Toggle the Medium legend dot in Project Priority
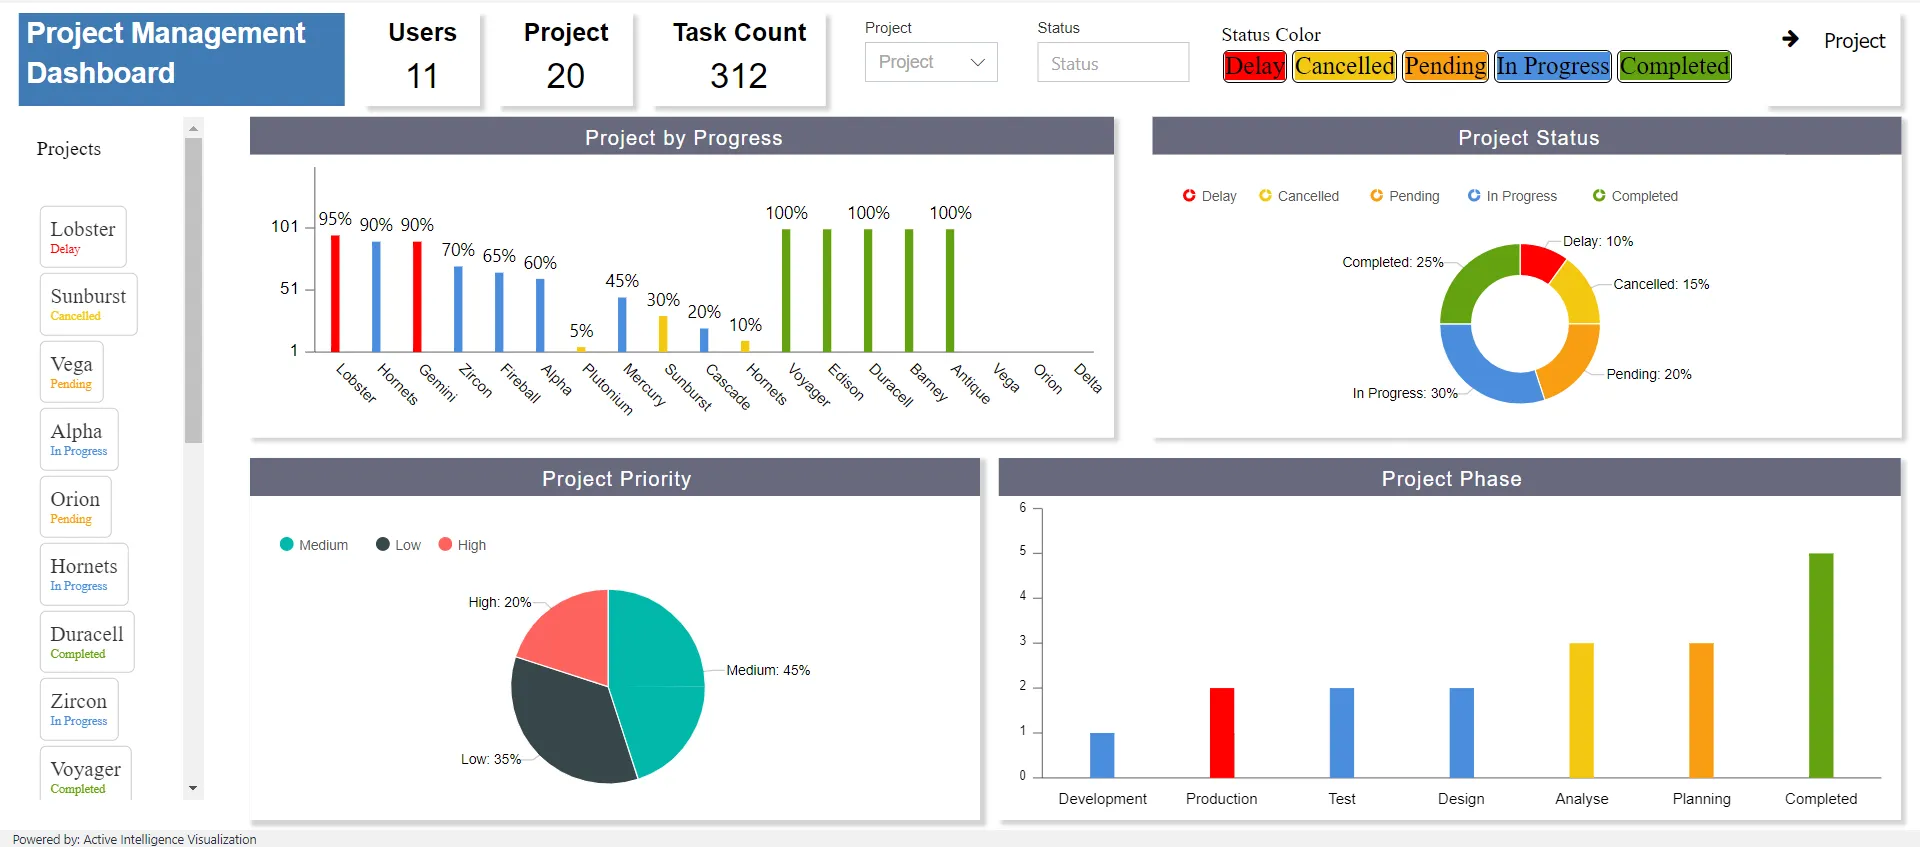1920x847 pixels. [x=287, y=544]
